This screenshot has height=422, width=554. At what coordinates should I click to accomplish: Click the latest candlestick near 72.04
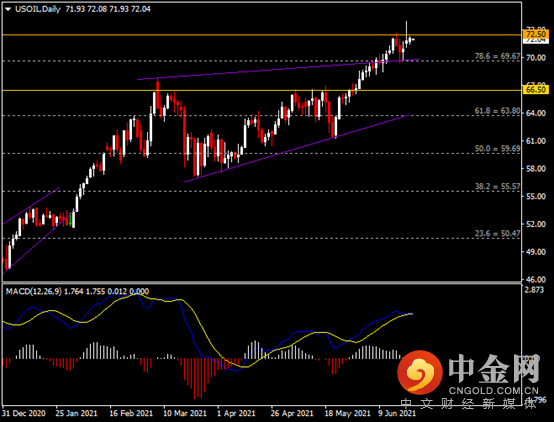[x=413, y=39]
